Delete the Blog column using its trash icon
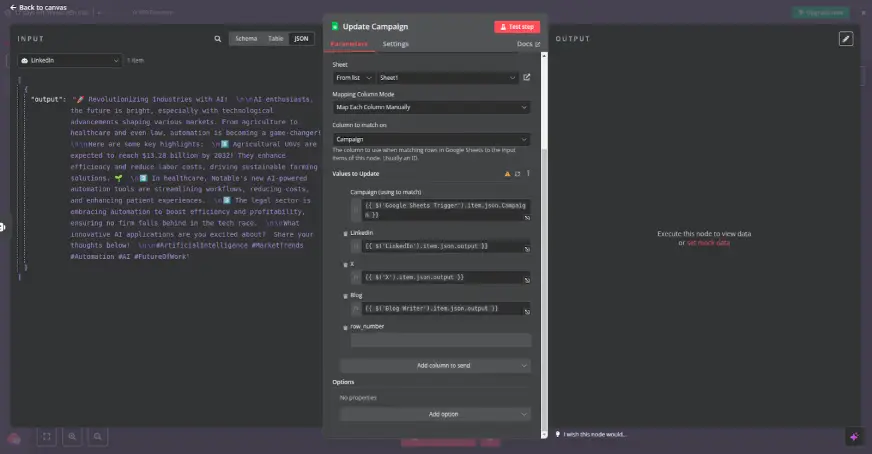 (346, 295)
